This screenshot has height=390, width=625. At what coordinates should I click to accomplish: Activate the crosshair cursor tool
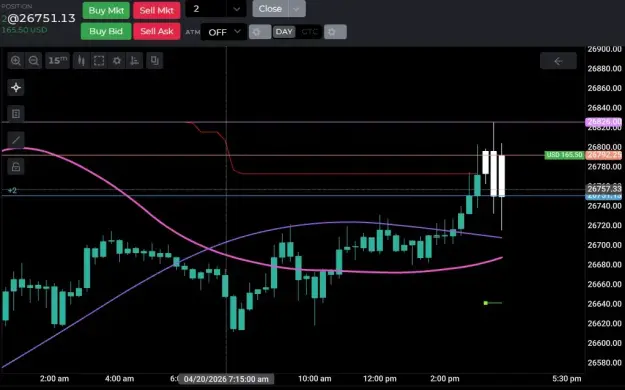[x=16, y=87]
